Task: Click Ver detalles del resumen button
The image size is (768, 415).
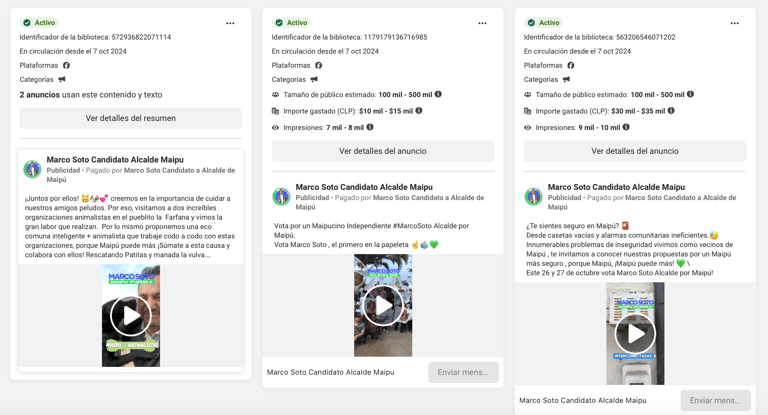Action: [131, 118]
